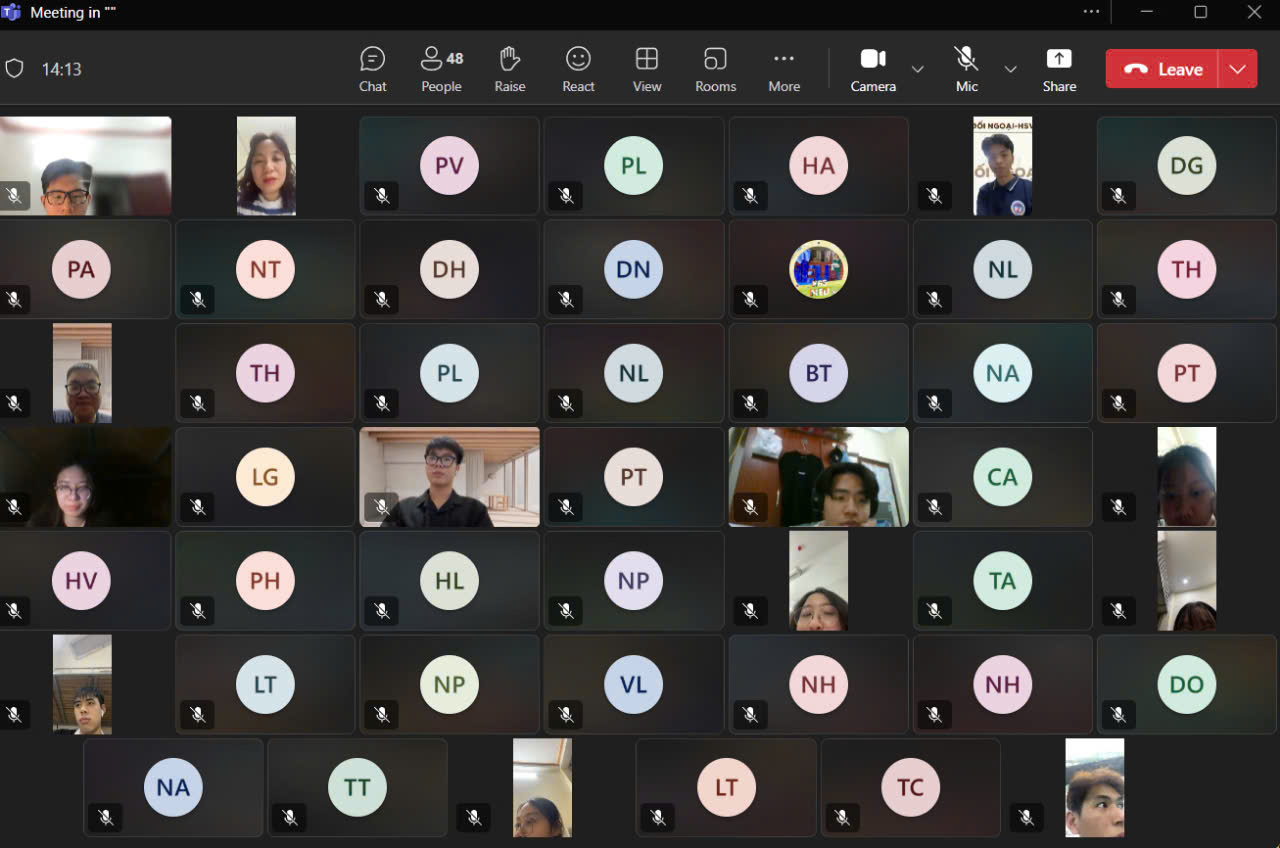Image resolution: width=1280 pixels, height=848 pixels.
Task: Click the DG participant avatar tile
Action: [1186, 166]
